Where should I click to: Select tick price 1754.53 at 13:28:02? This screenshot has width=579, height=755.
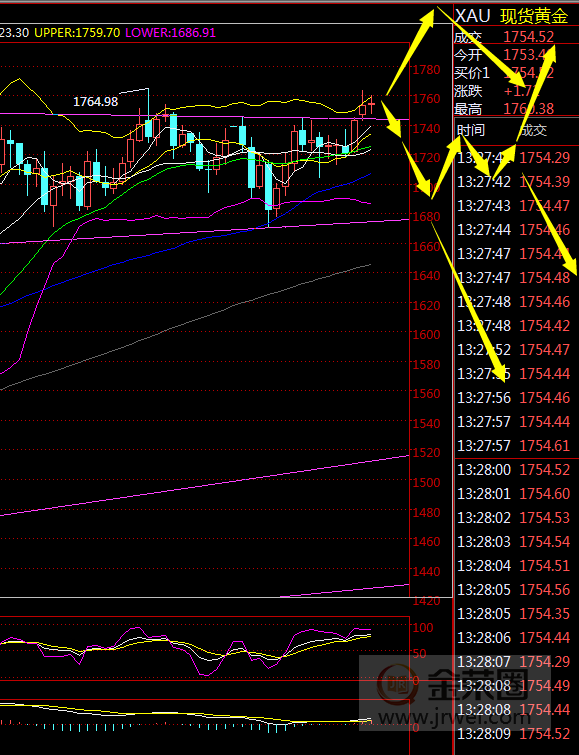pos(545,518)
